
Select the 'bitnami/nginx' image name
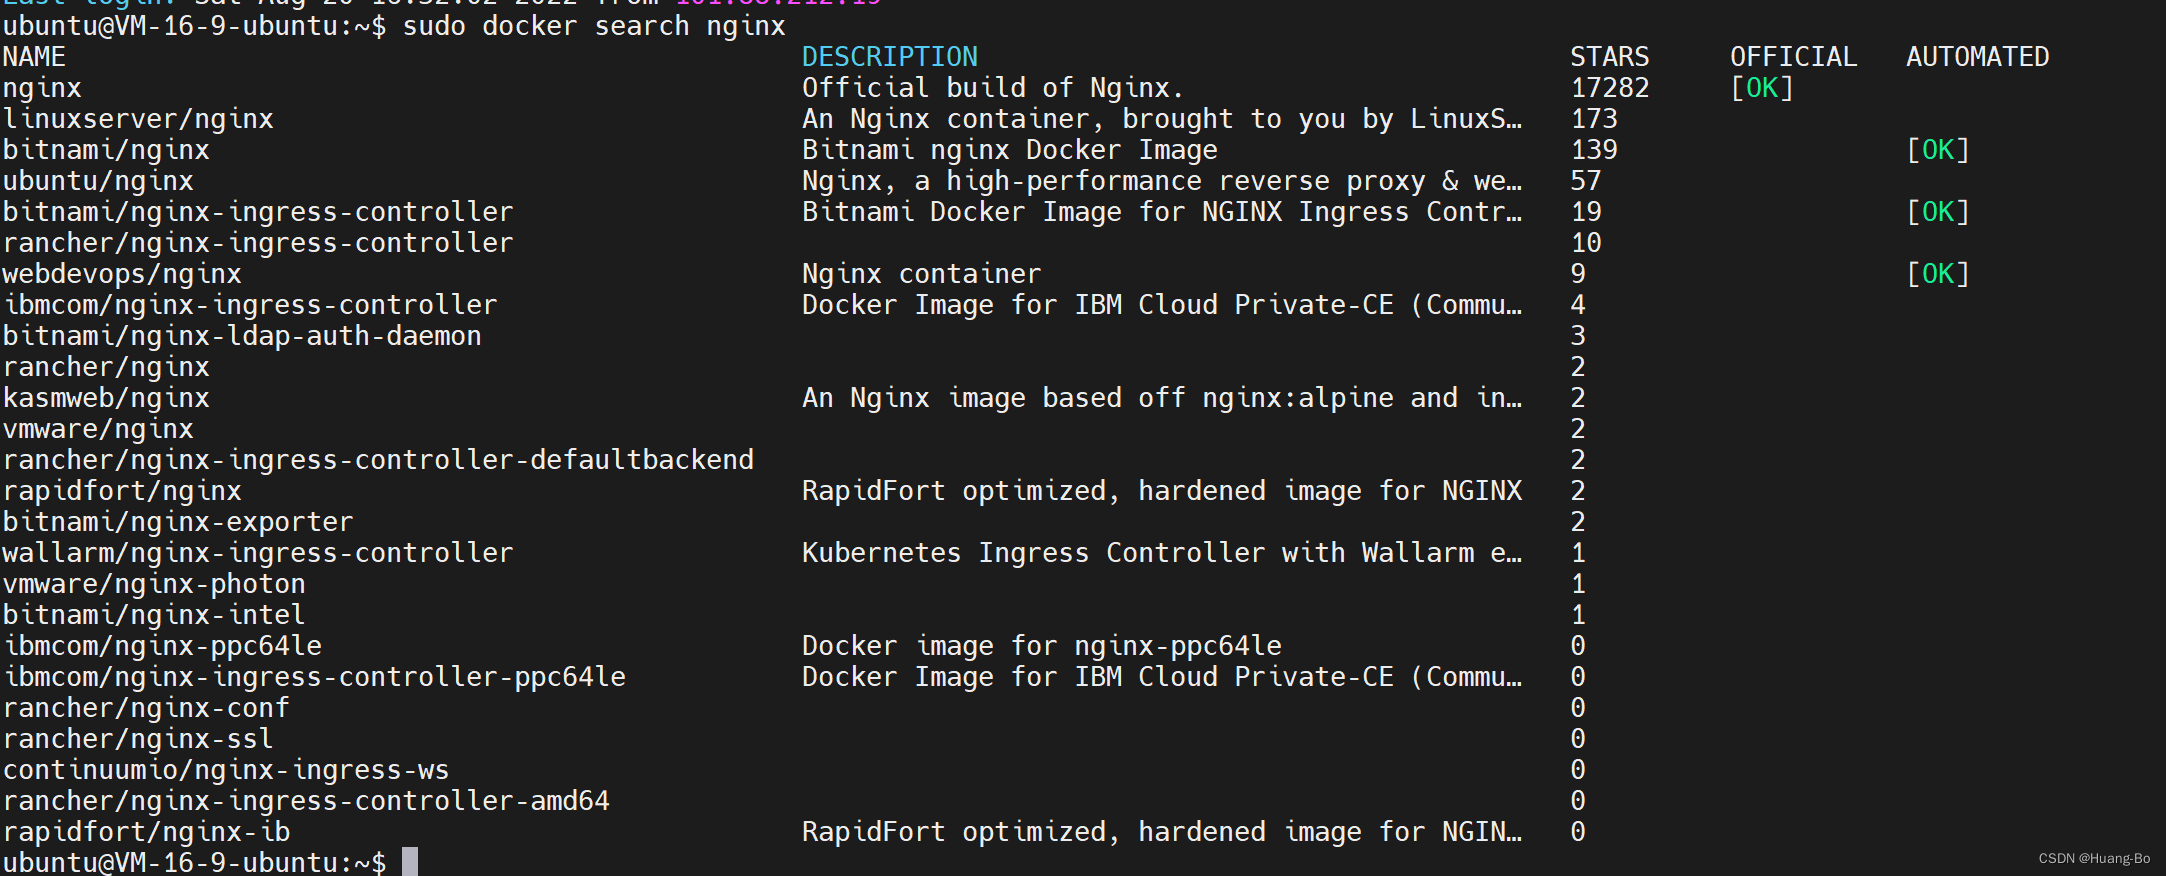point(106,150)
